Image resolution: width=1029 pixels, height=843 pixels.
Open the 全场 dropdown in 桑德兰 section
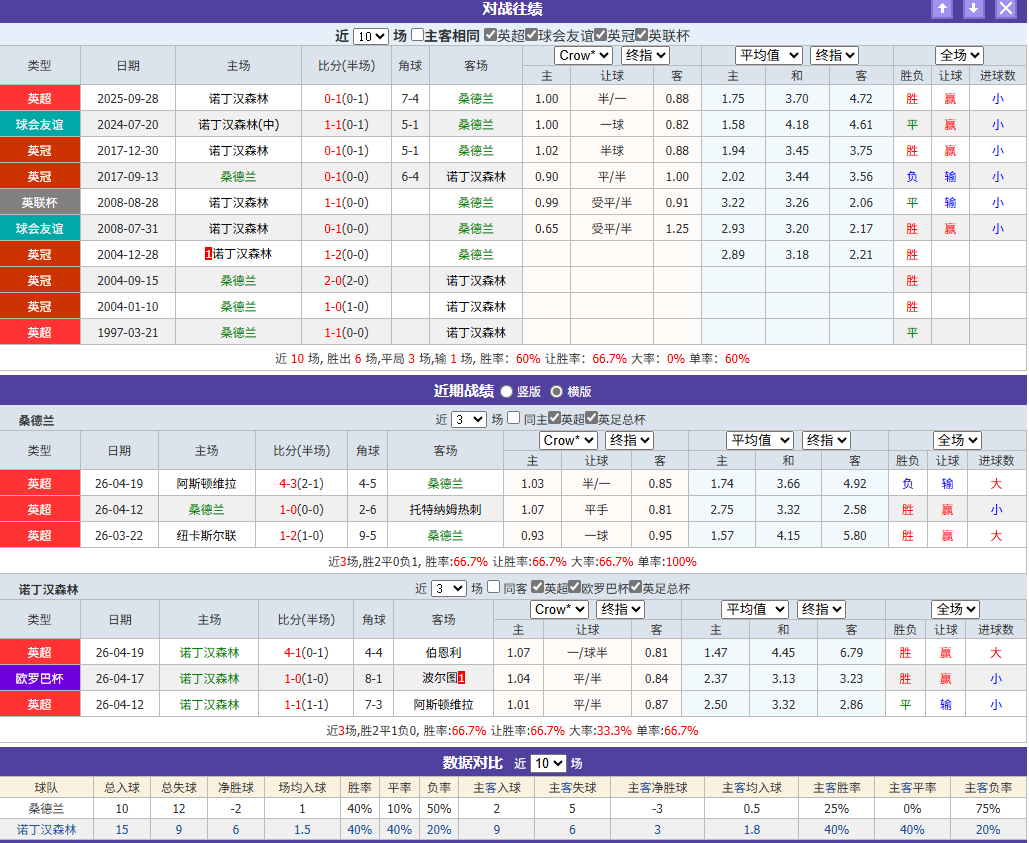[x=955, y=440]
